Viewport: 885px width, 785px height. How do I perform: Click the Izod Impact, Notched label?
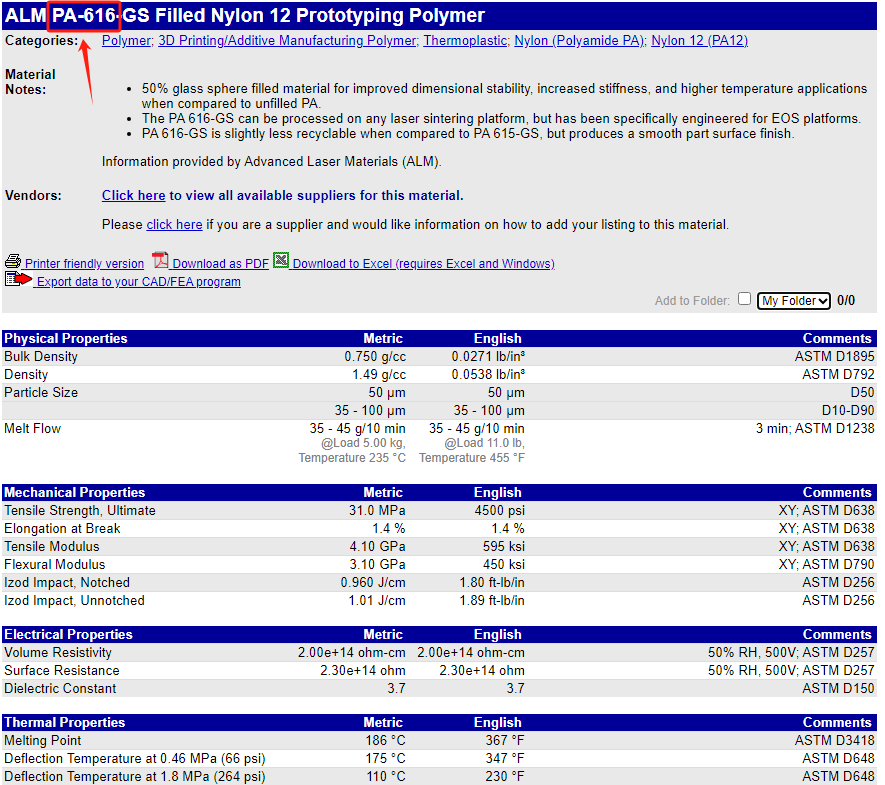[67, 583]
